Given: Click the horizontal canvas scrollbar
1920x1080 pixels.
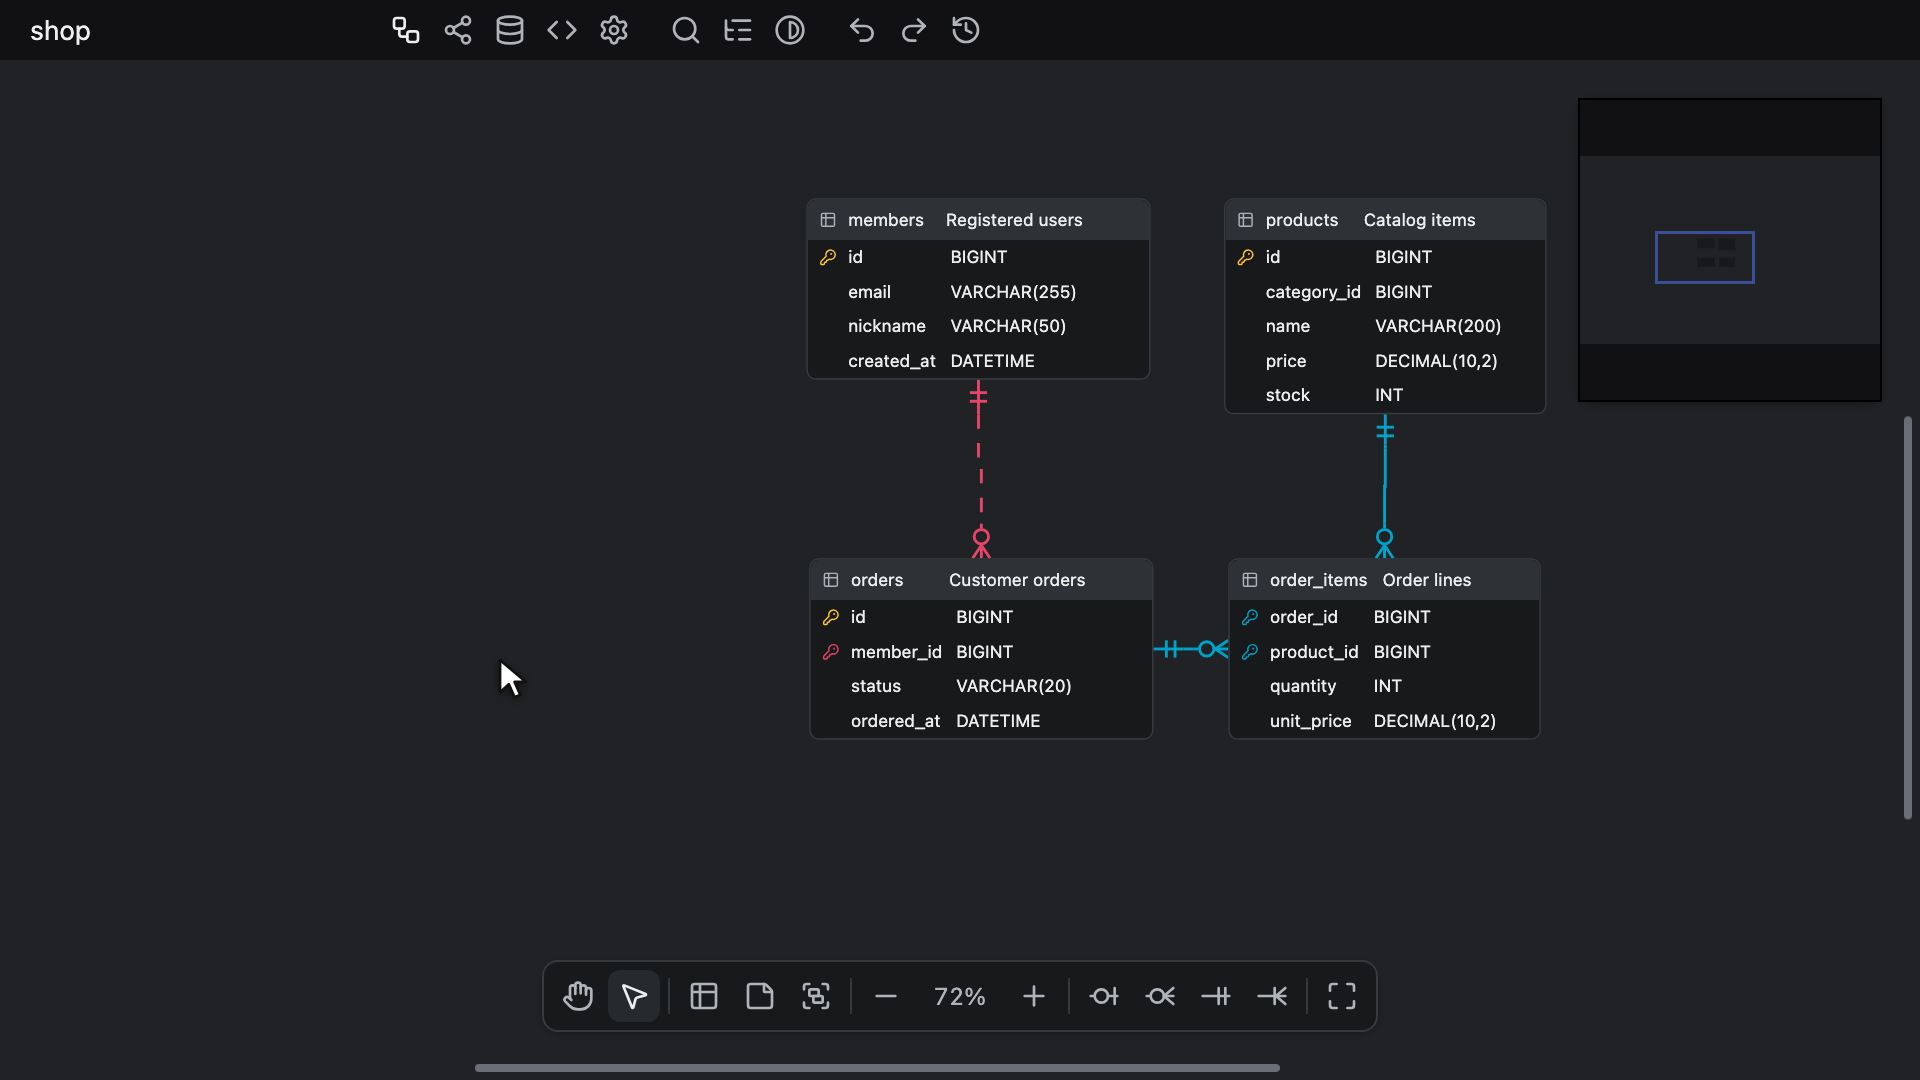Looking at the screenshot, I should coord(877,1068).
